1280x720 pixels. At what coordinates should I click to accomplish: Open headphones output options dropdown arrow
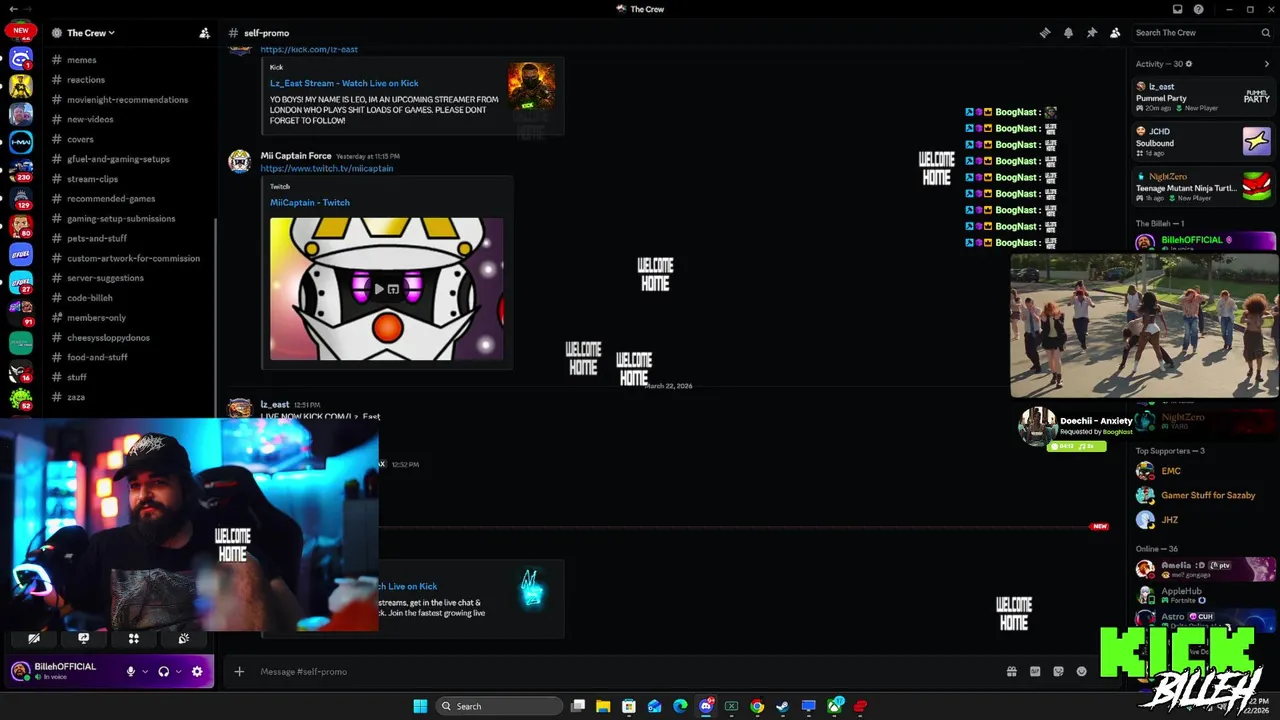(x=179, y=672)
